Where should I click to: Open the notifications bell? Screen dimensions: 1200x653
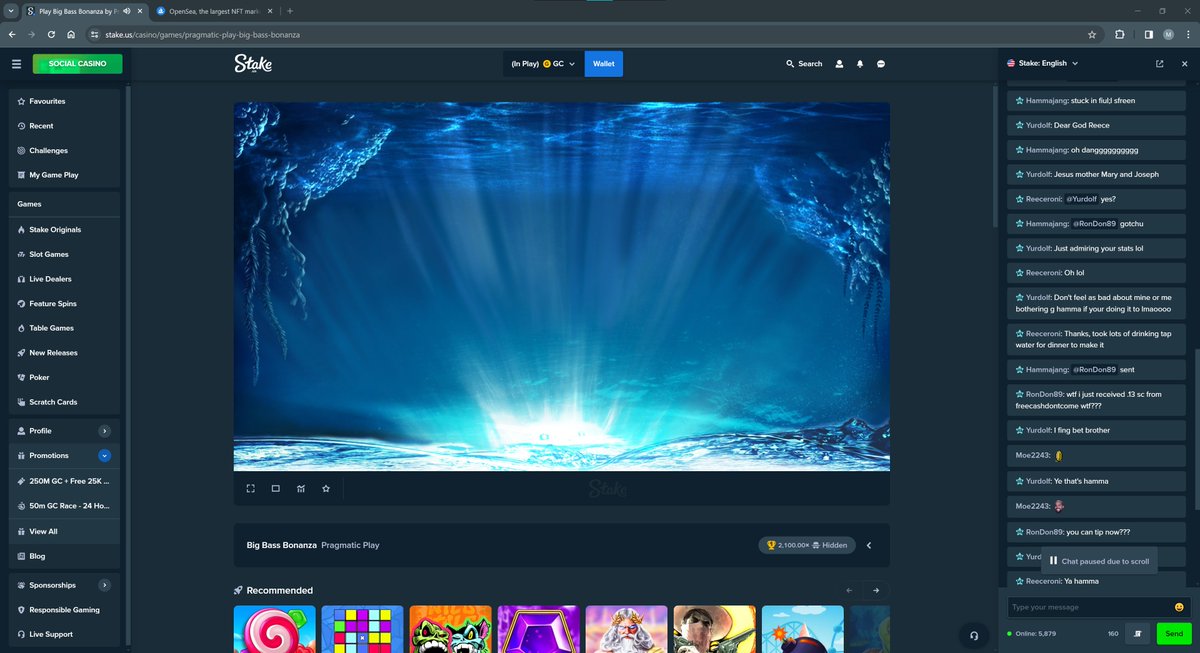[x=860, y=64]
